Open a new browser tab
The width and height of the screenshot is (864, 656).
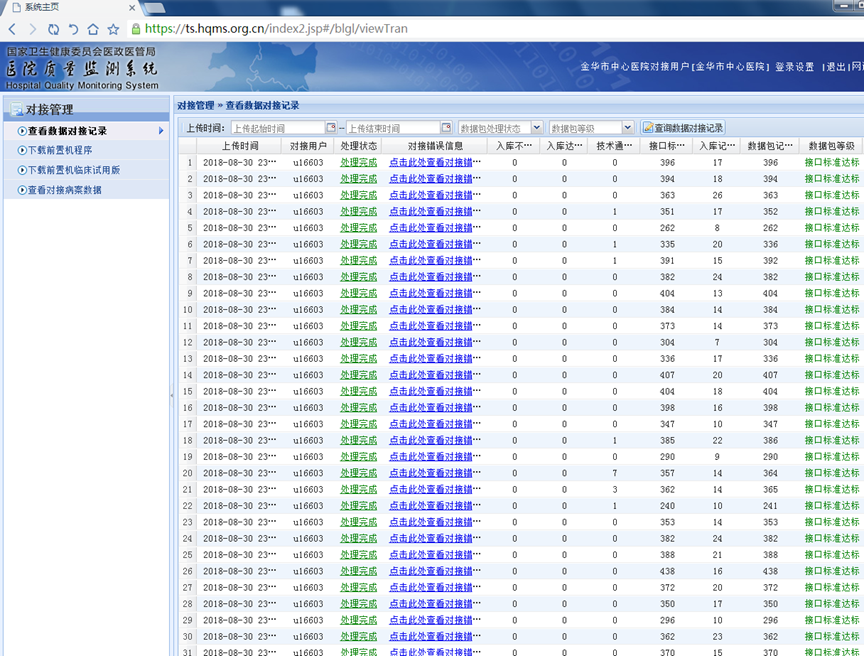click(x=154, y=8)
